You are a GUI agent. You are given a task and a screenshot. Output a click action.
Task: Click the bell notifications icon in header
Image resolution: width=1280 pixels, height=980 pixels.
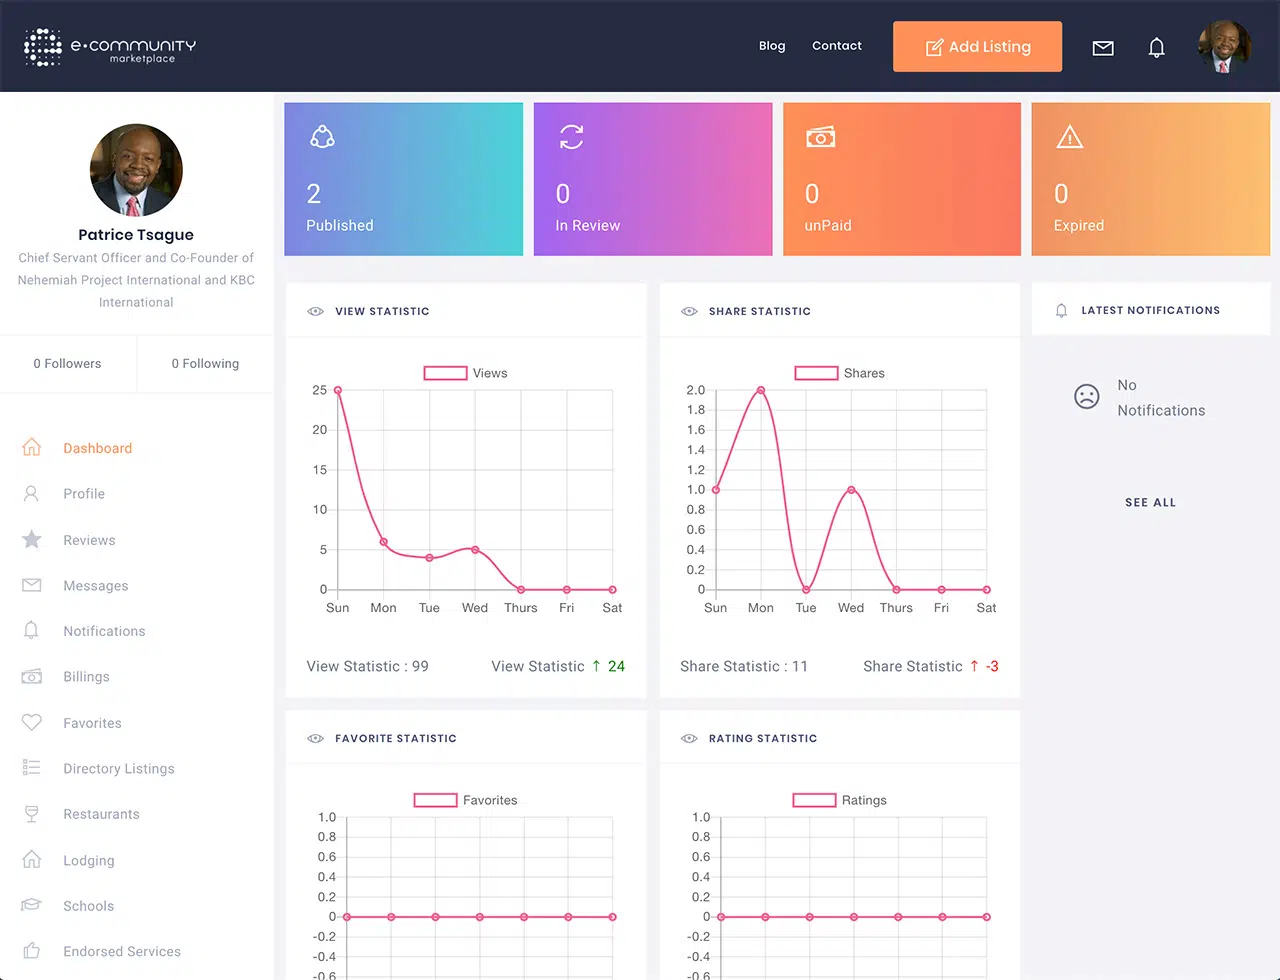1157,47
